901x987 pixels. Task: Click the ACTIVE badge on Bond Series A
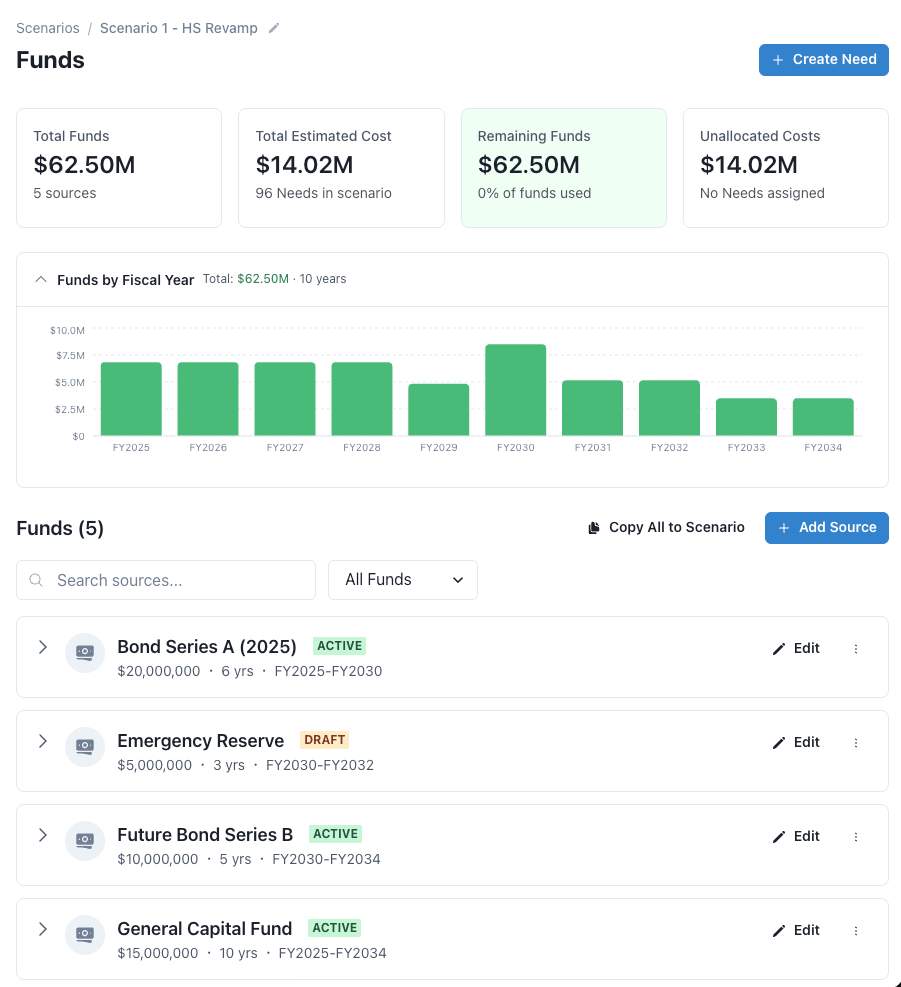pos(340,646)
